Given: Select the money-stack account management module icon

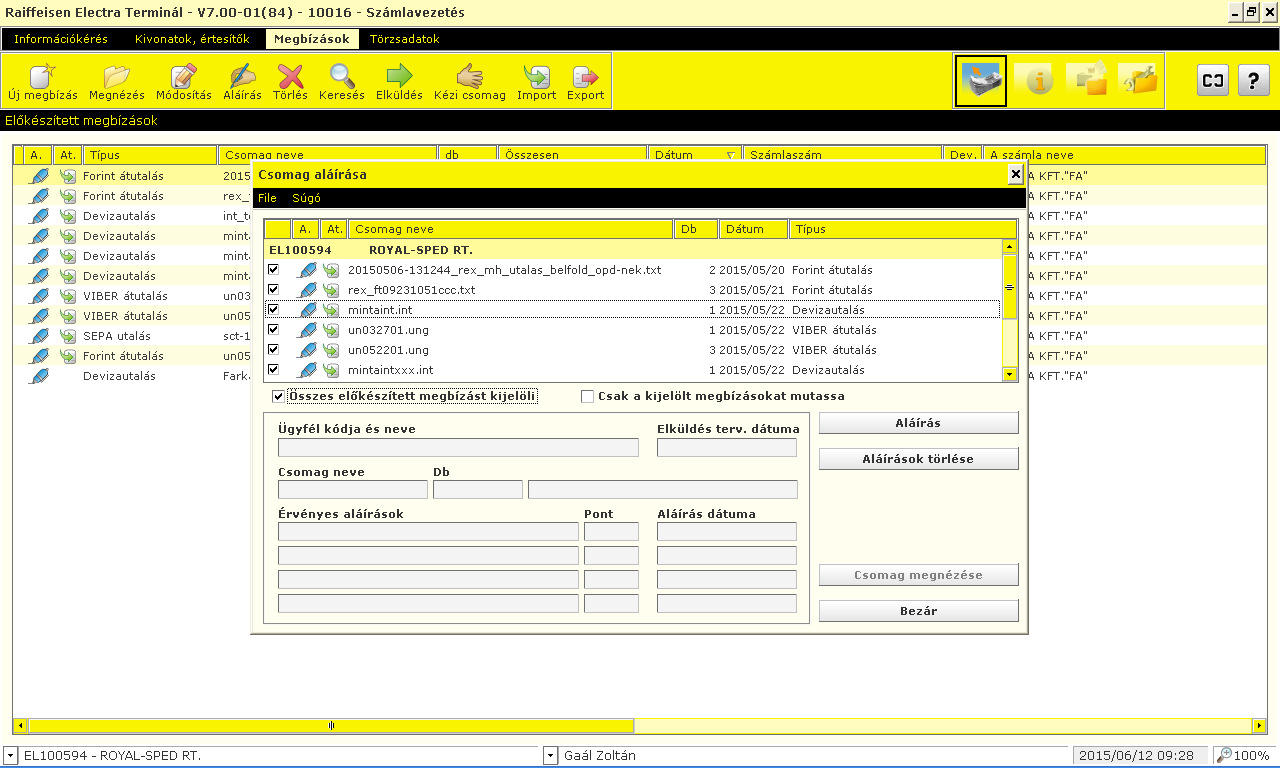Looking at the screenshot, I should click(981, 81).
